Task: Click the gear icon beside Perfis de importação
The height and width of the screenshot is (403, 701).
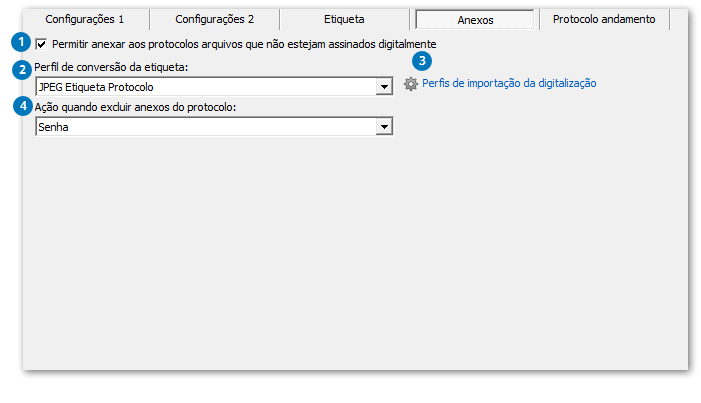Action: pos(410,84)
